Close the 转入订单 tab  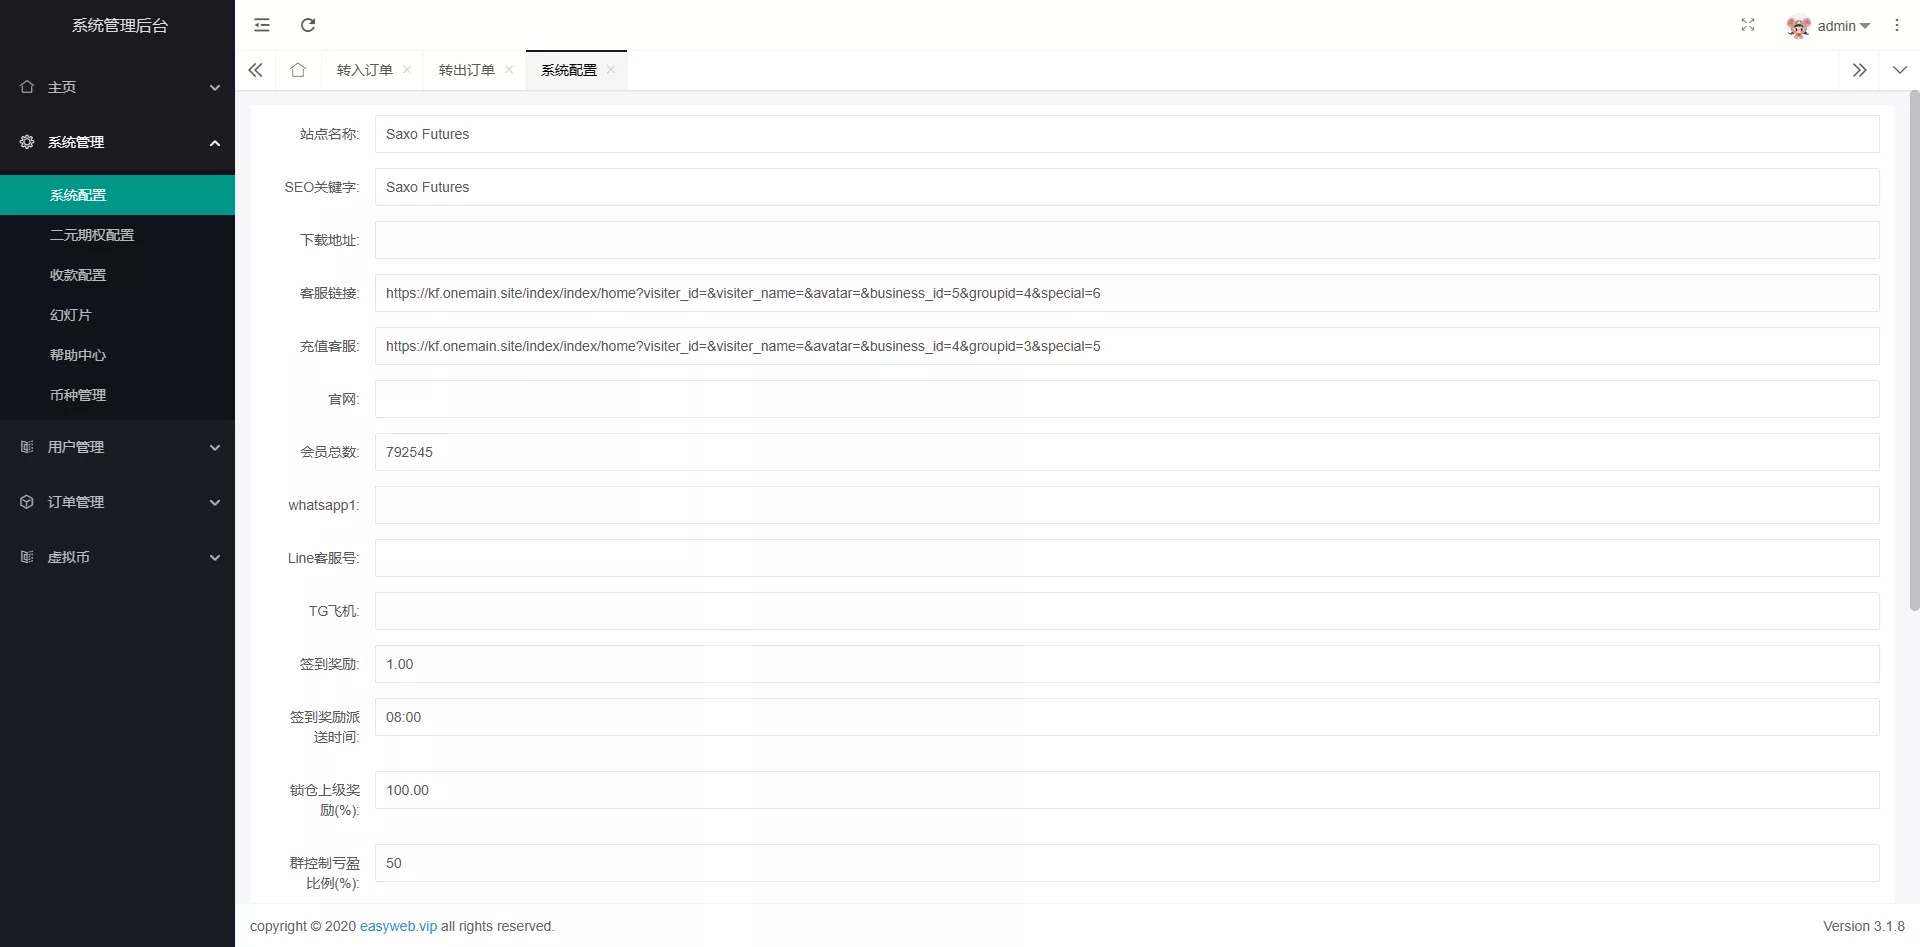coord(407,70)
